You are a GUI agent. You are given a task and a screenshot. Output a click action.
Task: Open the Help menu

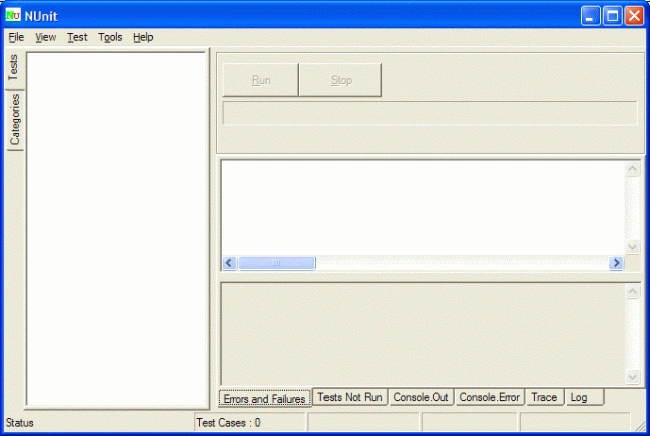point(143,37)
